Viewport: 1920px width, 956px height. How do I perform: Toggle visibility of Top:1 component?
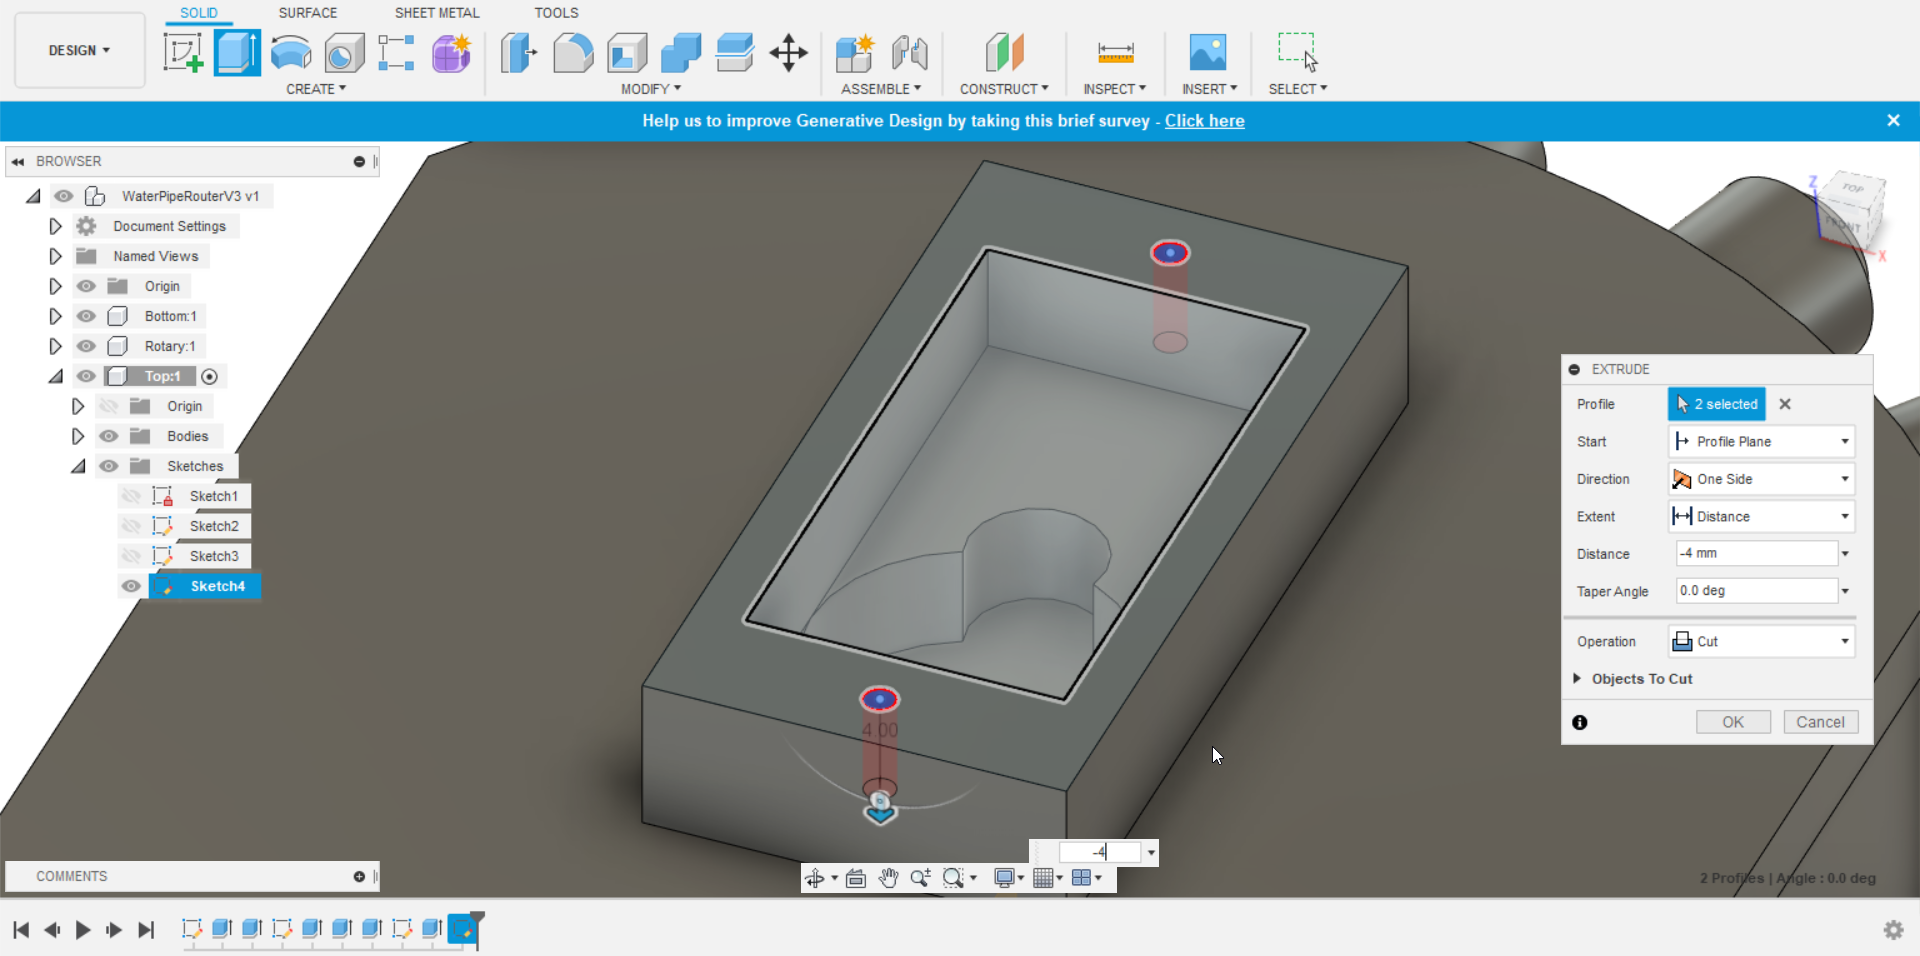click(87, 376)
